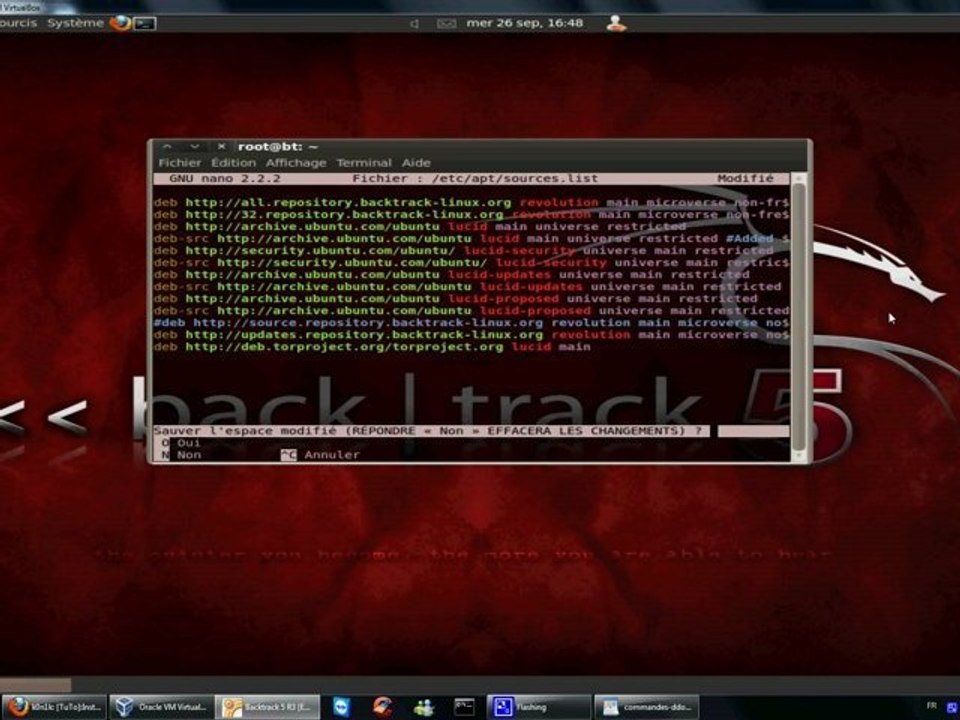Open Aide menu in terminal
This screenshot has height=720, width=960.
(416, 163)
